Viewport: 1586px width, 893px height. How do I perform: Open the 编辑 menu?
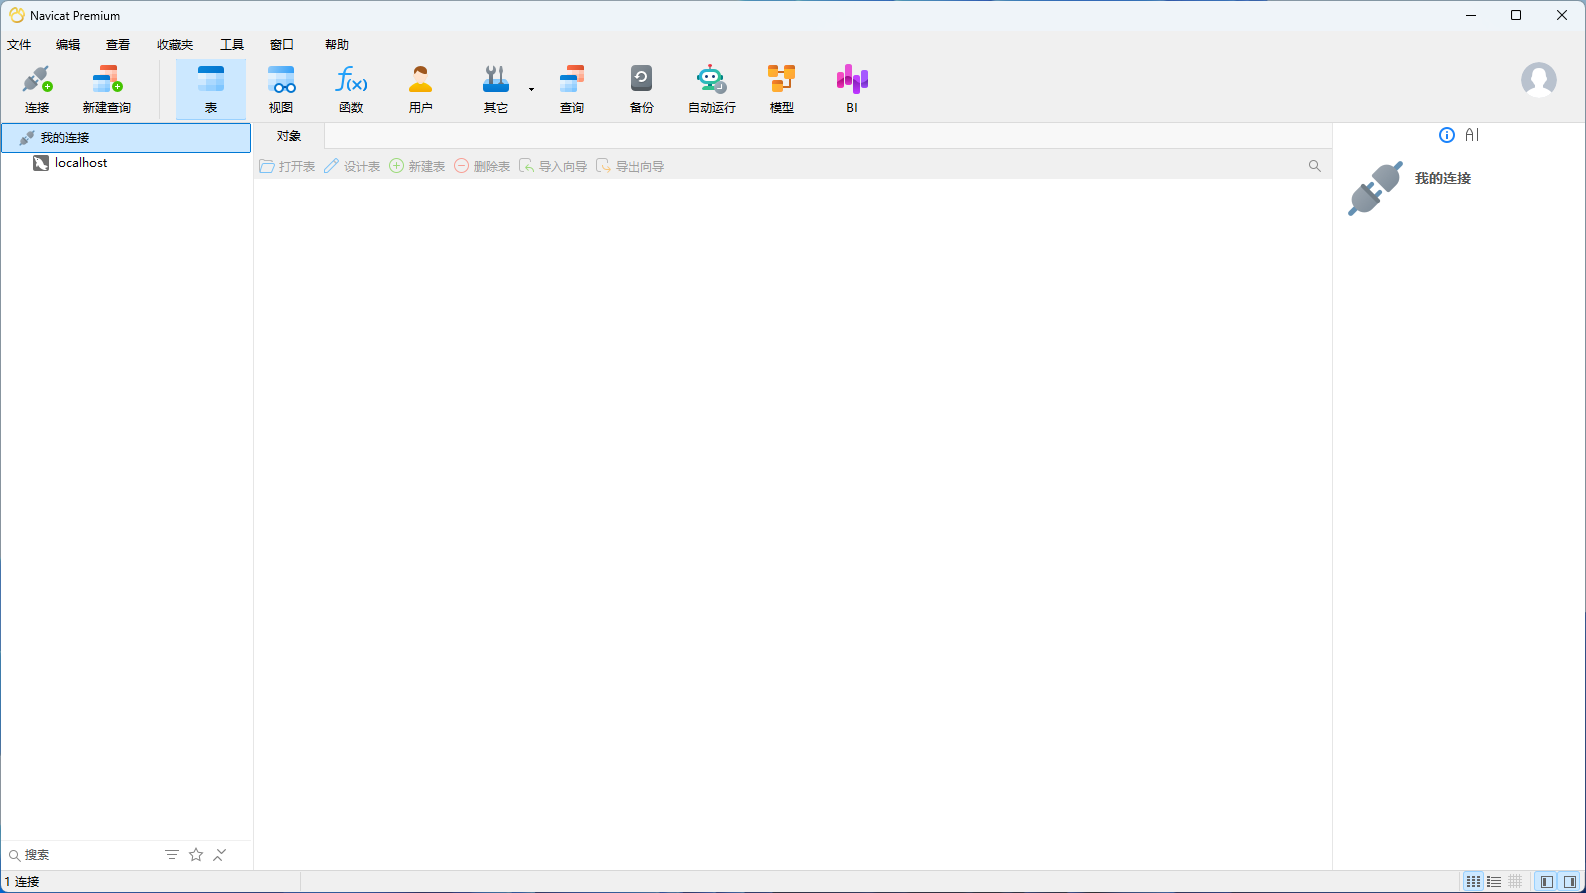point(68,44)
